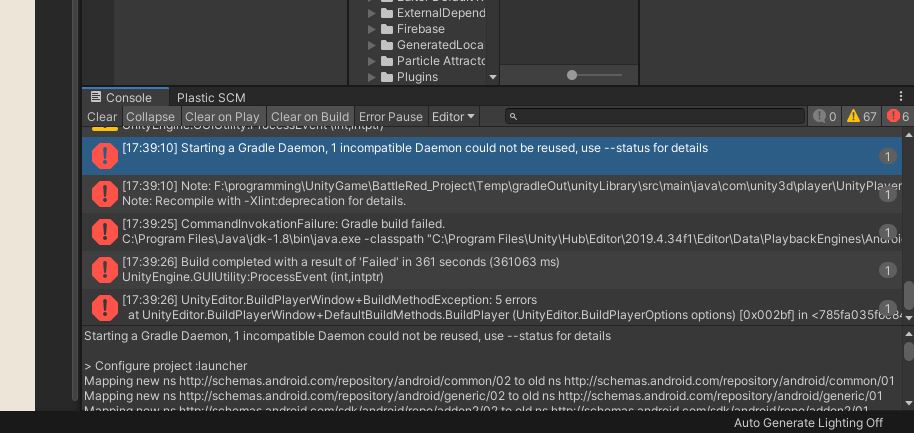The image size is (914, 433).
Task: Click detail pane scroll up arrow
Action: 908,334
